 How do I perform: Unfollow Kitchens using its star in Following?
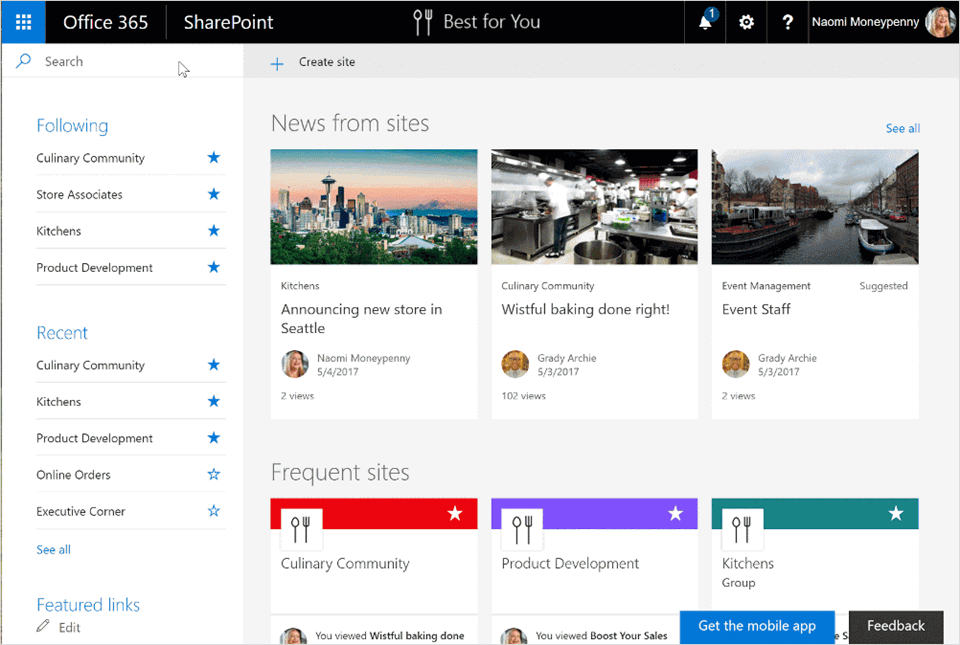(213, 230)
